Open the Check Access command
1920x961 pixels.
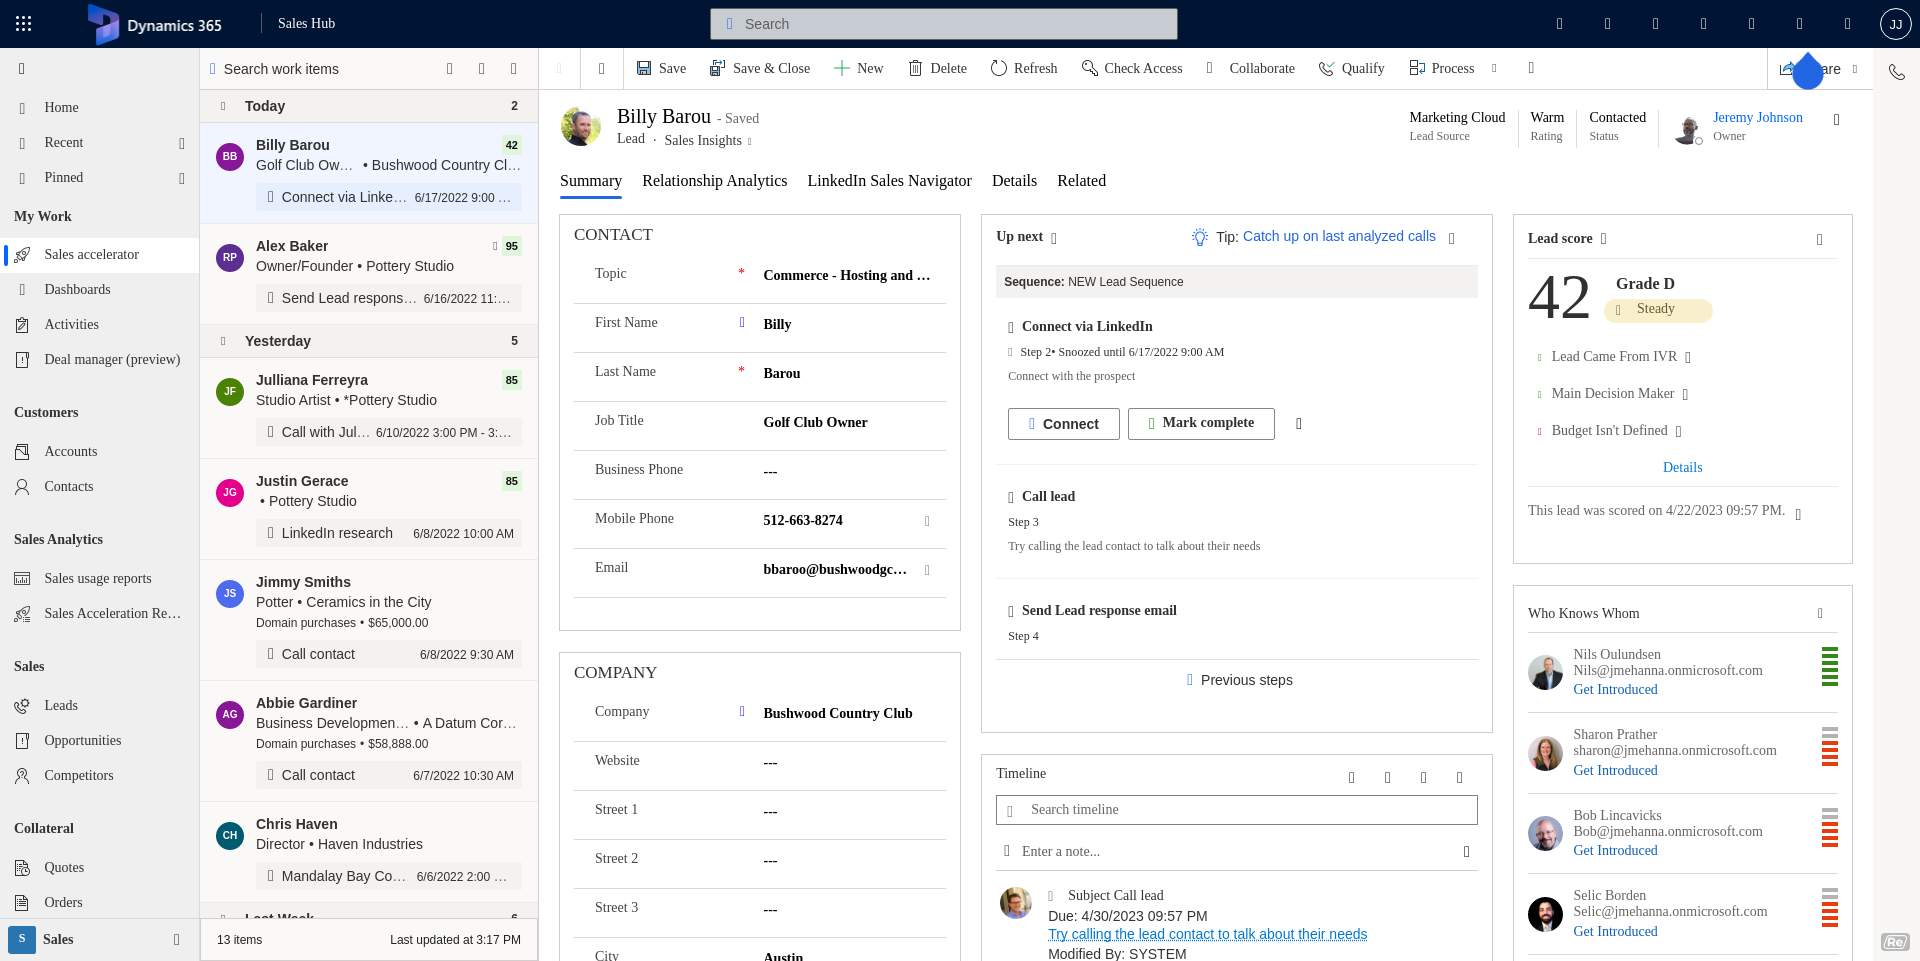(1131, 68)
